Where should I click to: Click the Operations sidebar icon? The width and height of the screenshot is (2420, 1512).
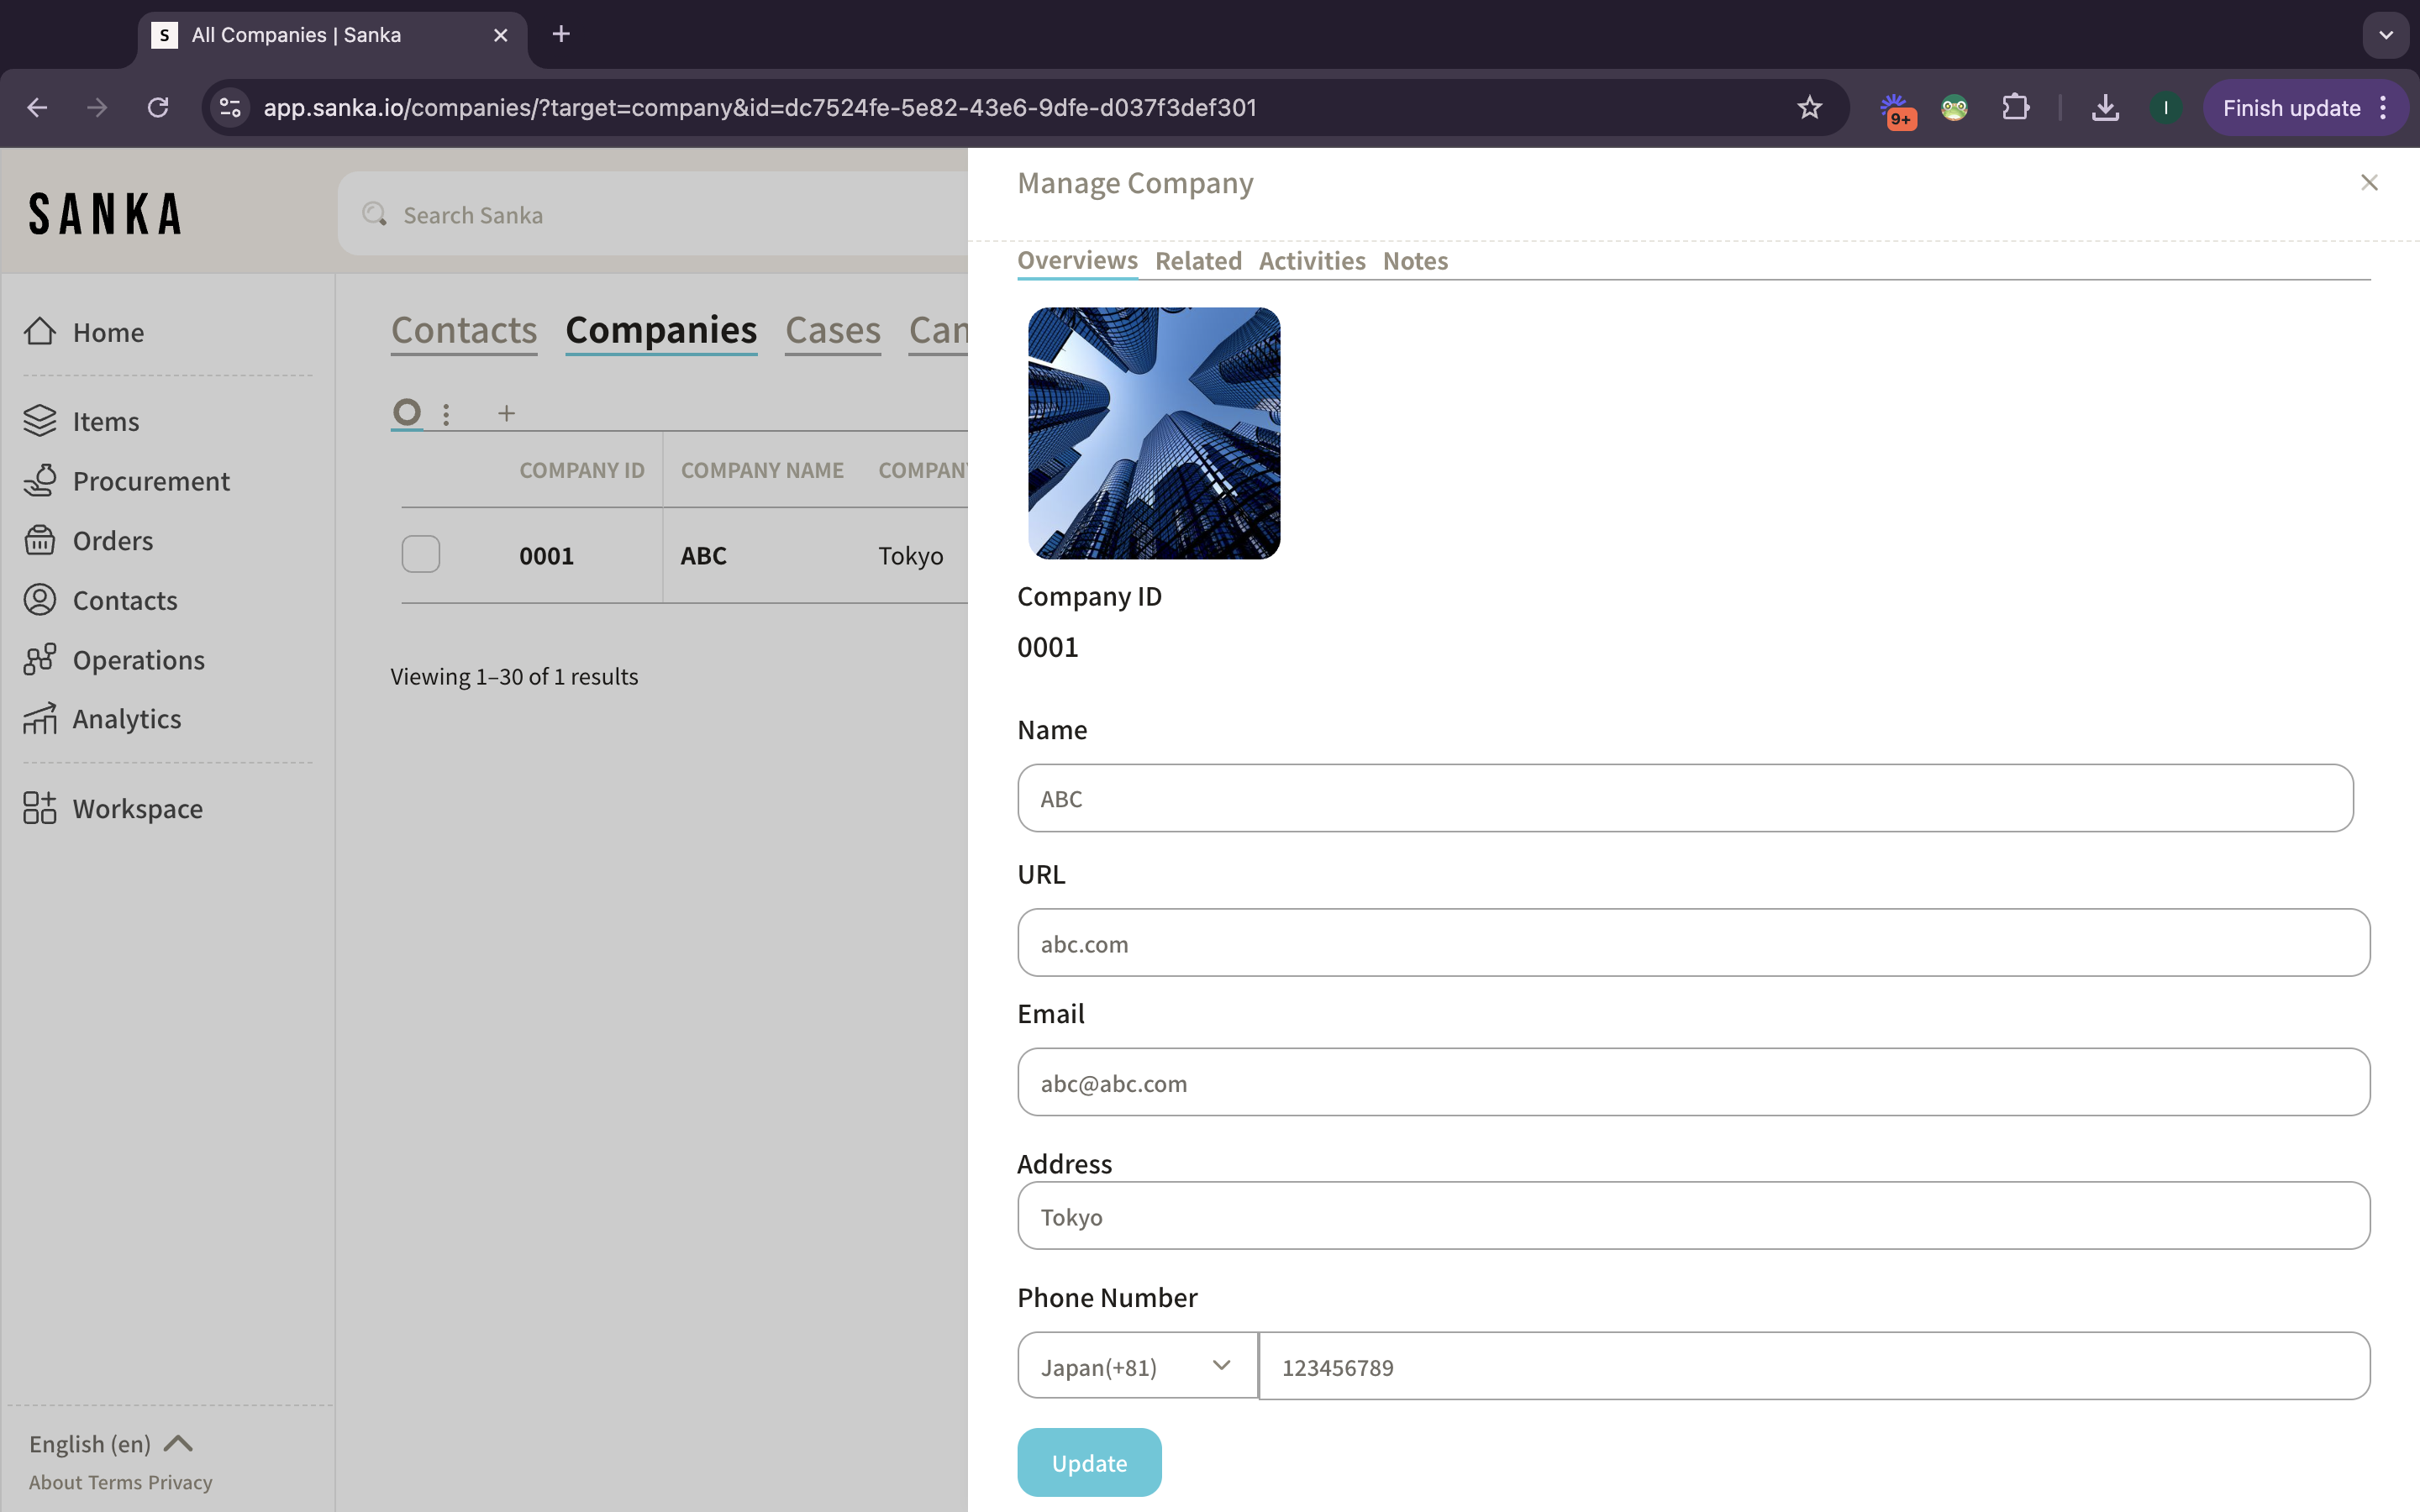[x=40, y=660]
